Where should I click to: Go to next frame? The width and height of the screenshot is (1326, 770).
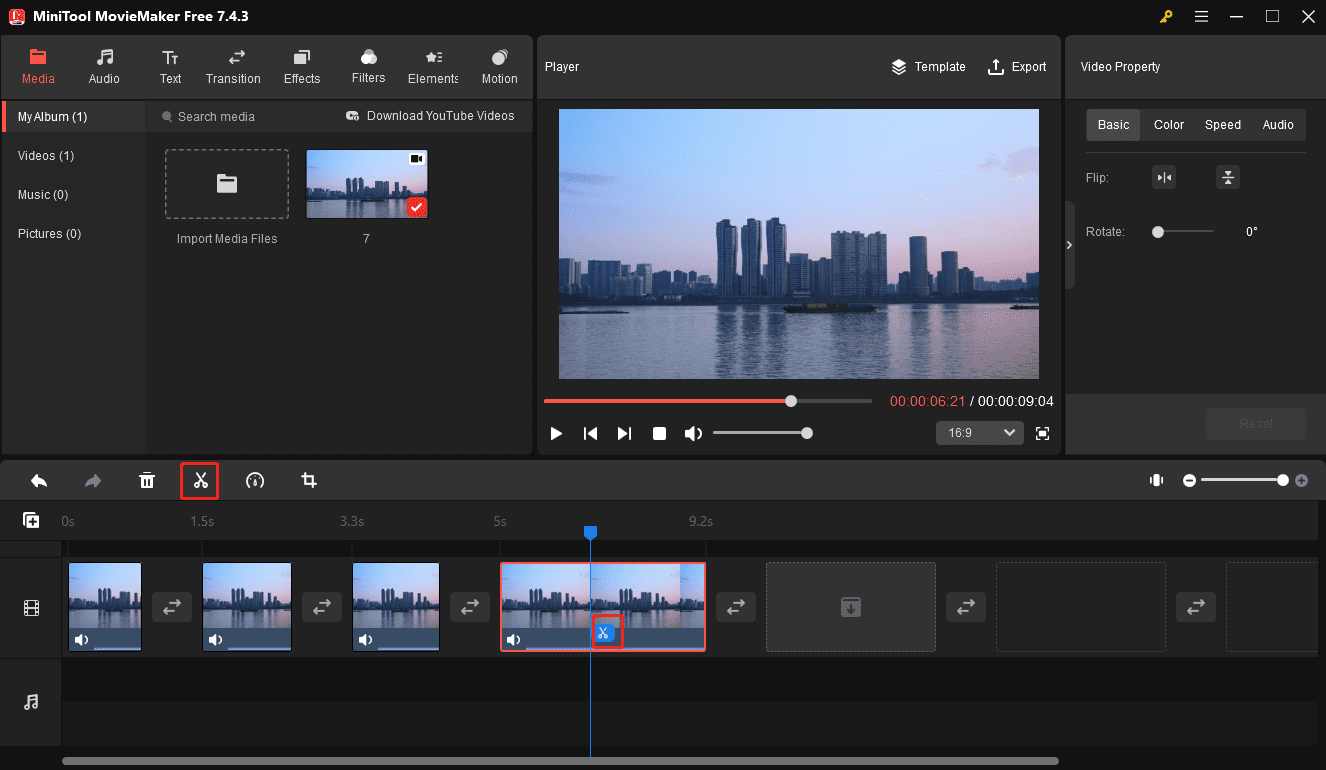[624, 433]
